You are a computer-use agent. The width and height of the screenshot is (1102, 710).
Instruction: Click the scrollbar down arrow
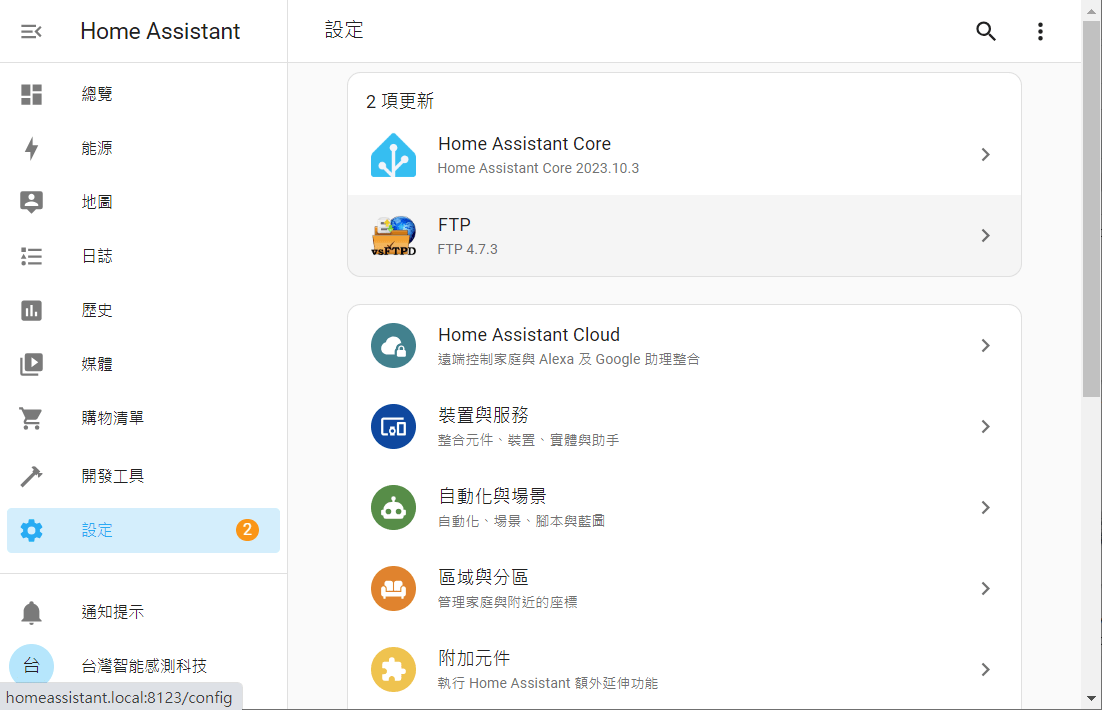click(1091, 698)
